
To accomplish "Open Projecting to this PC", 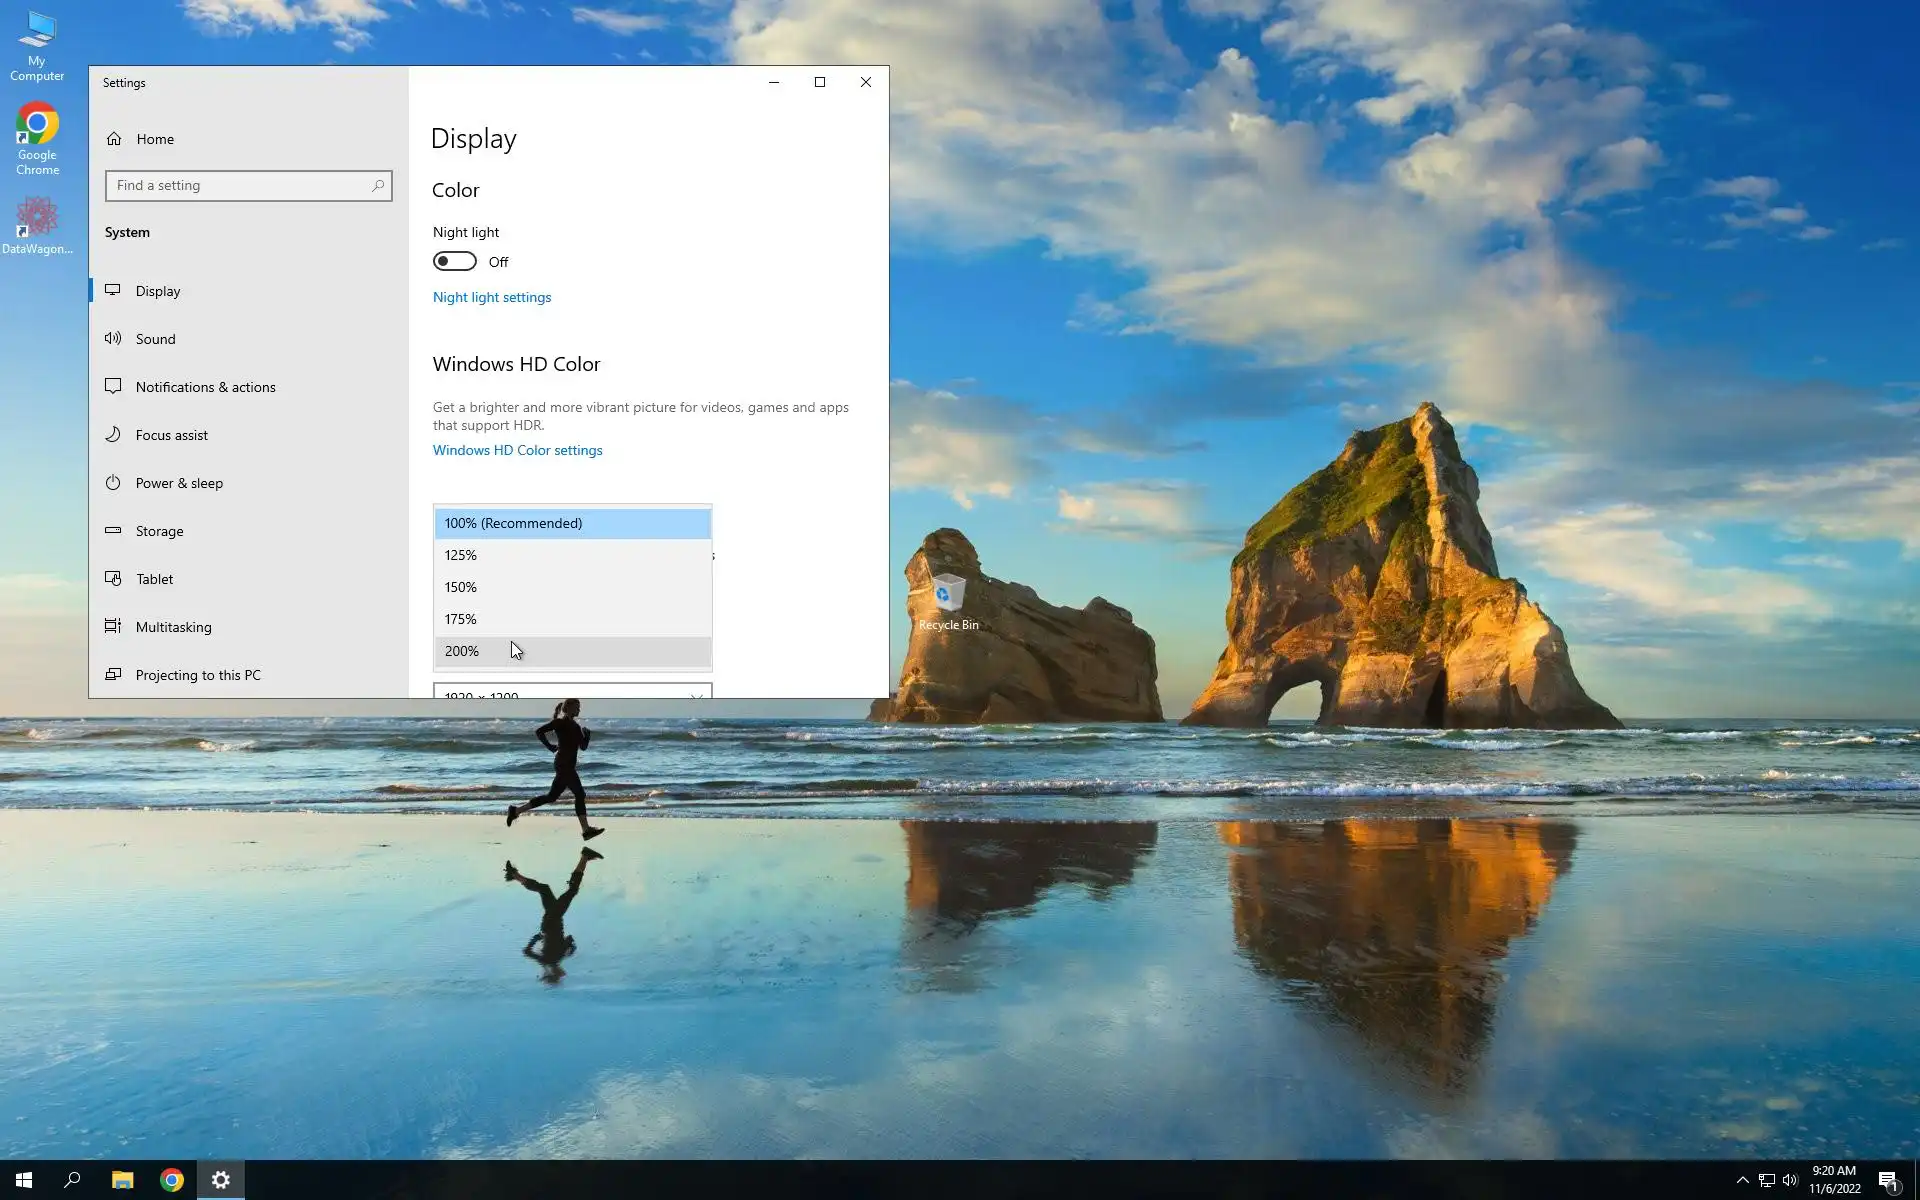I will (x=197, y=675).
